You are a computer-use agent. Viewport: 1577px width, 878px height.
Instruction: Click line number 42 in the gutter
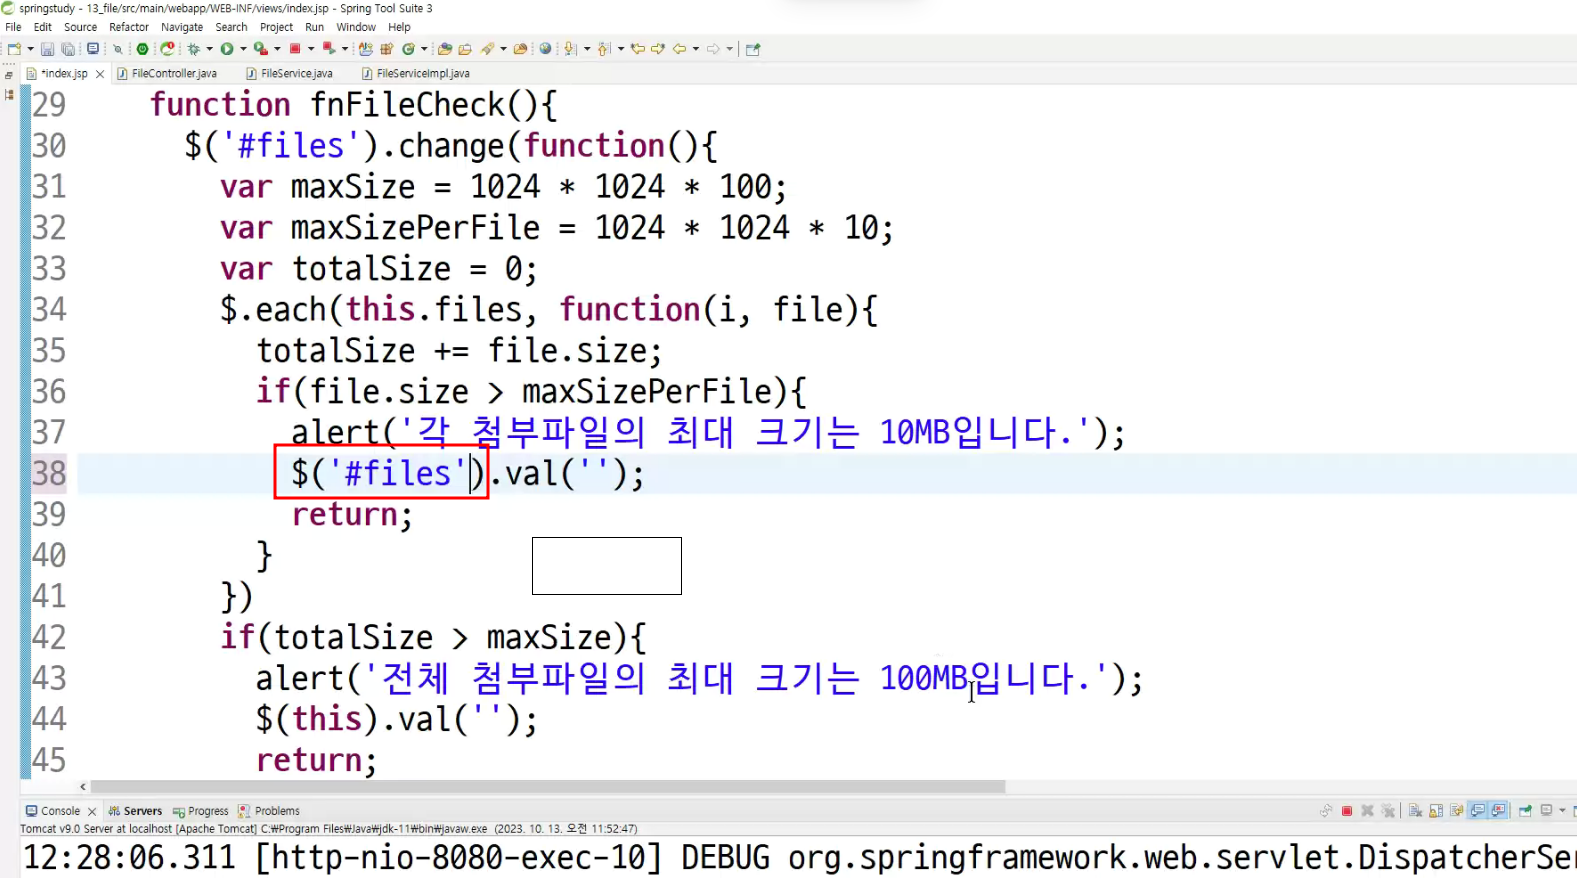coord(49,637)
